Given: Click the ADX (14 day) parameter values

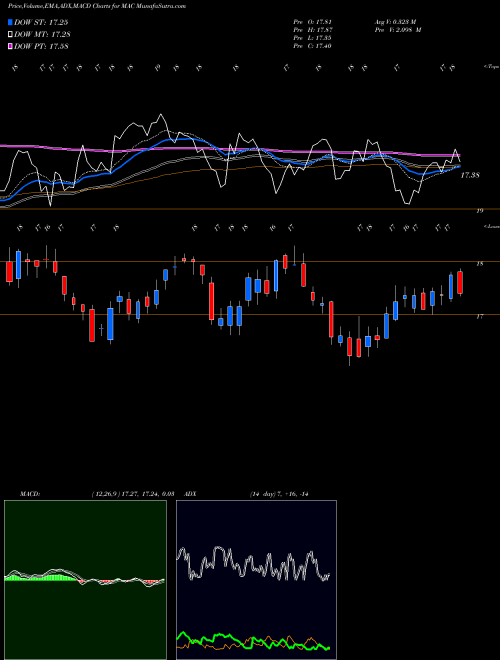Looking at the screenshot, I should (279, 494).
